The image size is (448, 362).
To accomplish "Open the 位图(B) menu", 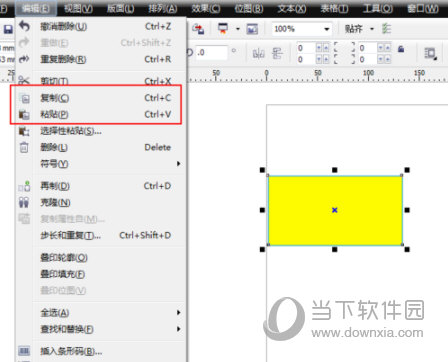I will pyautogui.click(x=249, y=8).
